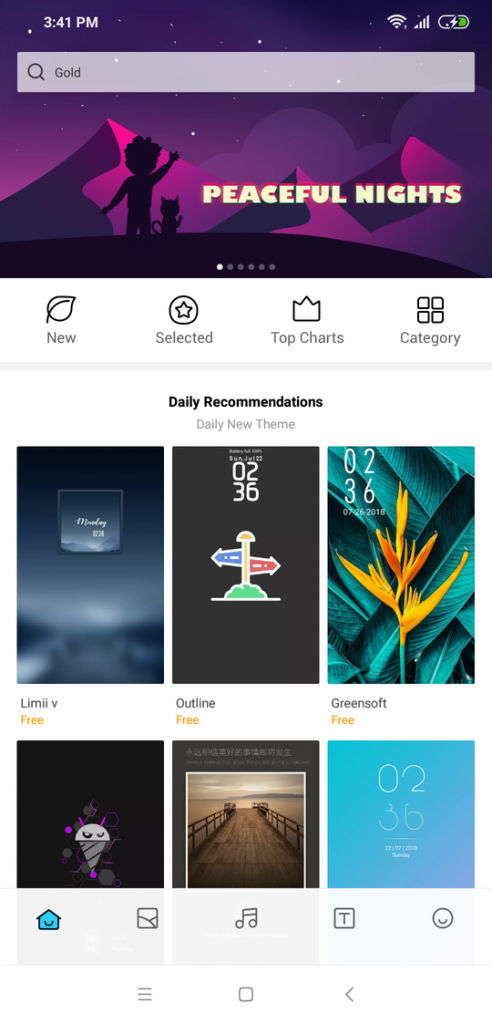Open account smiley face tab
This screenshot has height=1024, width=492.
pyautogui.click(x=443, y=918)
